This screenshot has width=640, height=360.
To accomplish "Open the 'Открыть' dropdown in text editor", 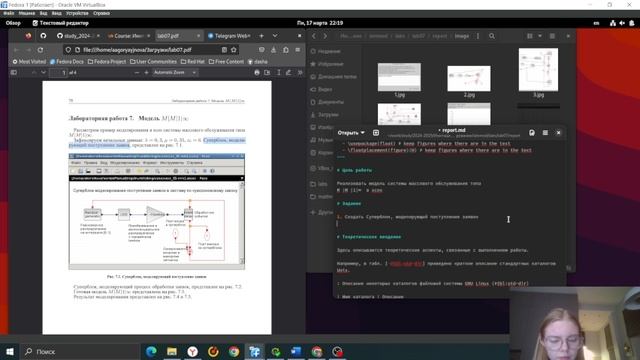I will coord(351,133).
